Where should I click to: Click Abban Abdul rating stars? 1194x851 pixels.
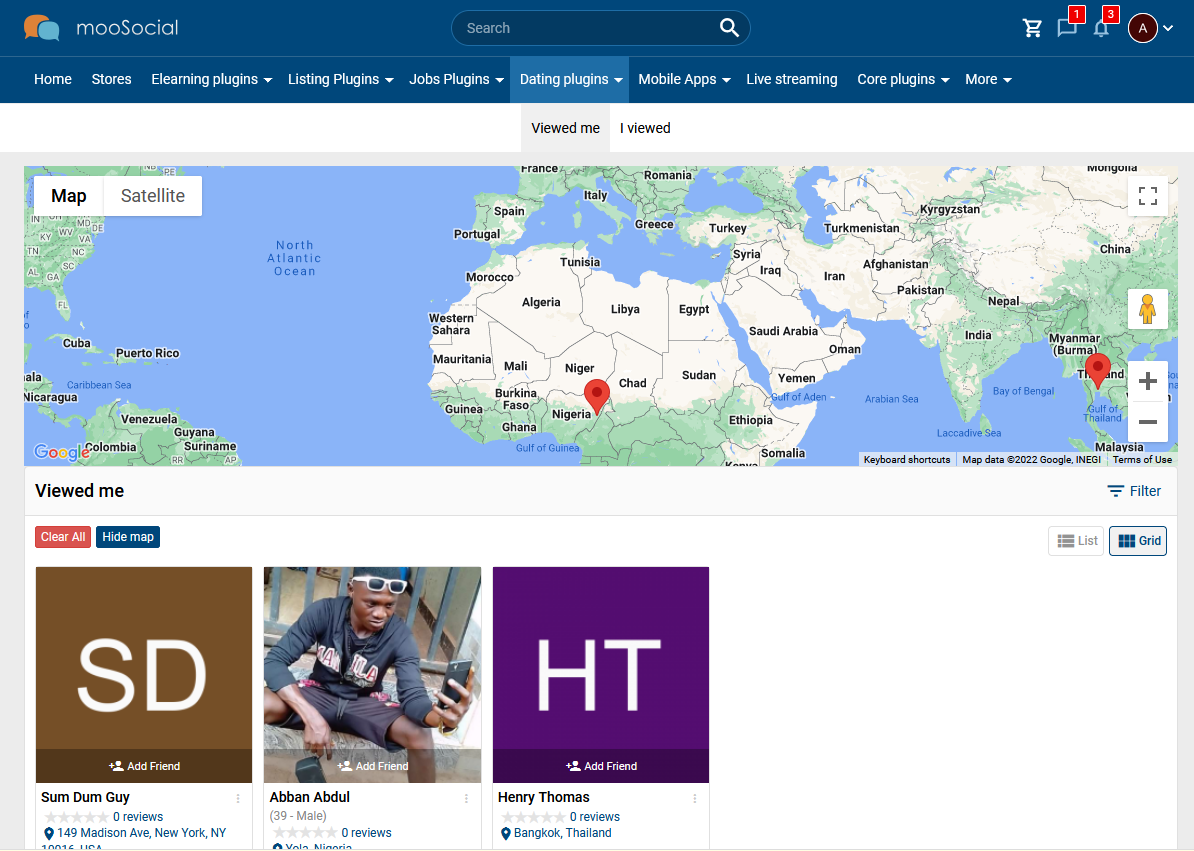[304, 833]
